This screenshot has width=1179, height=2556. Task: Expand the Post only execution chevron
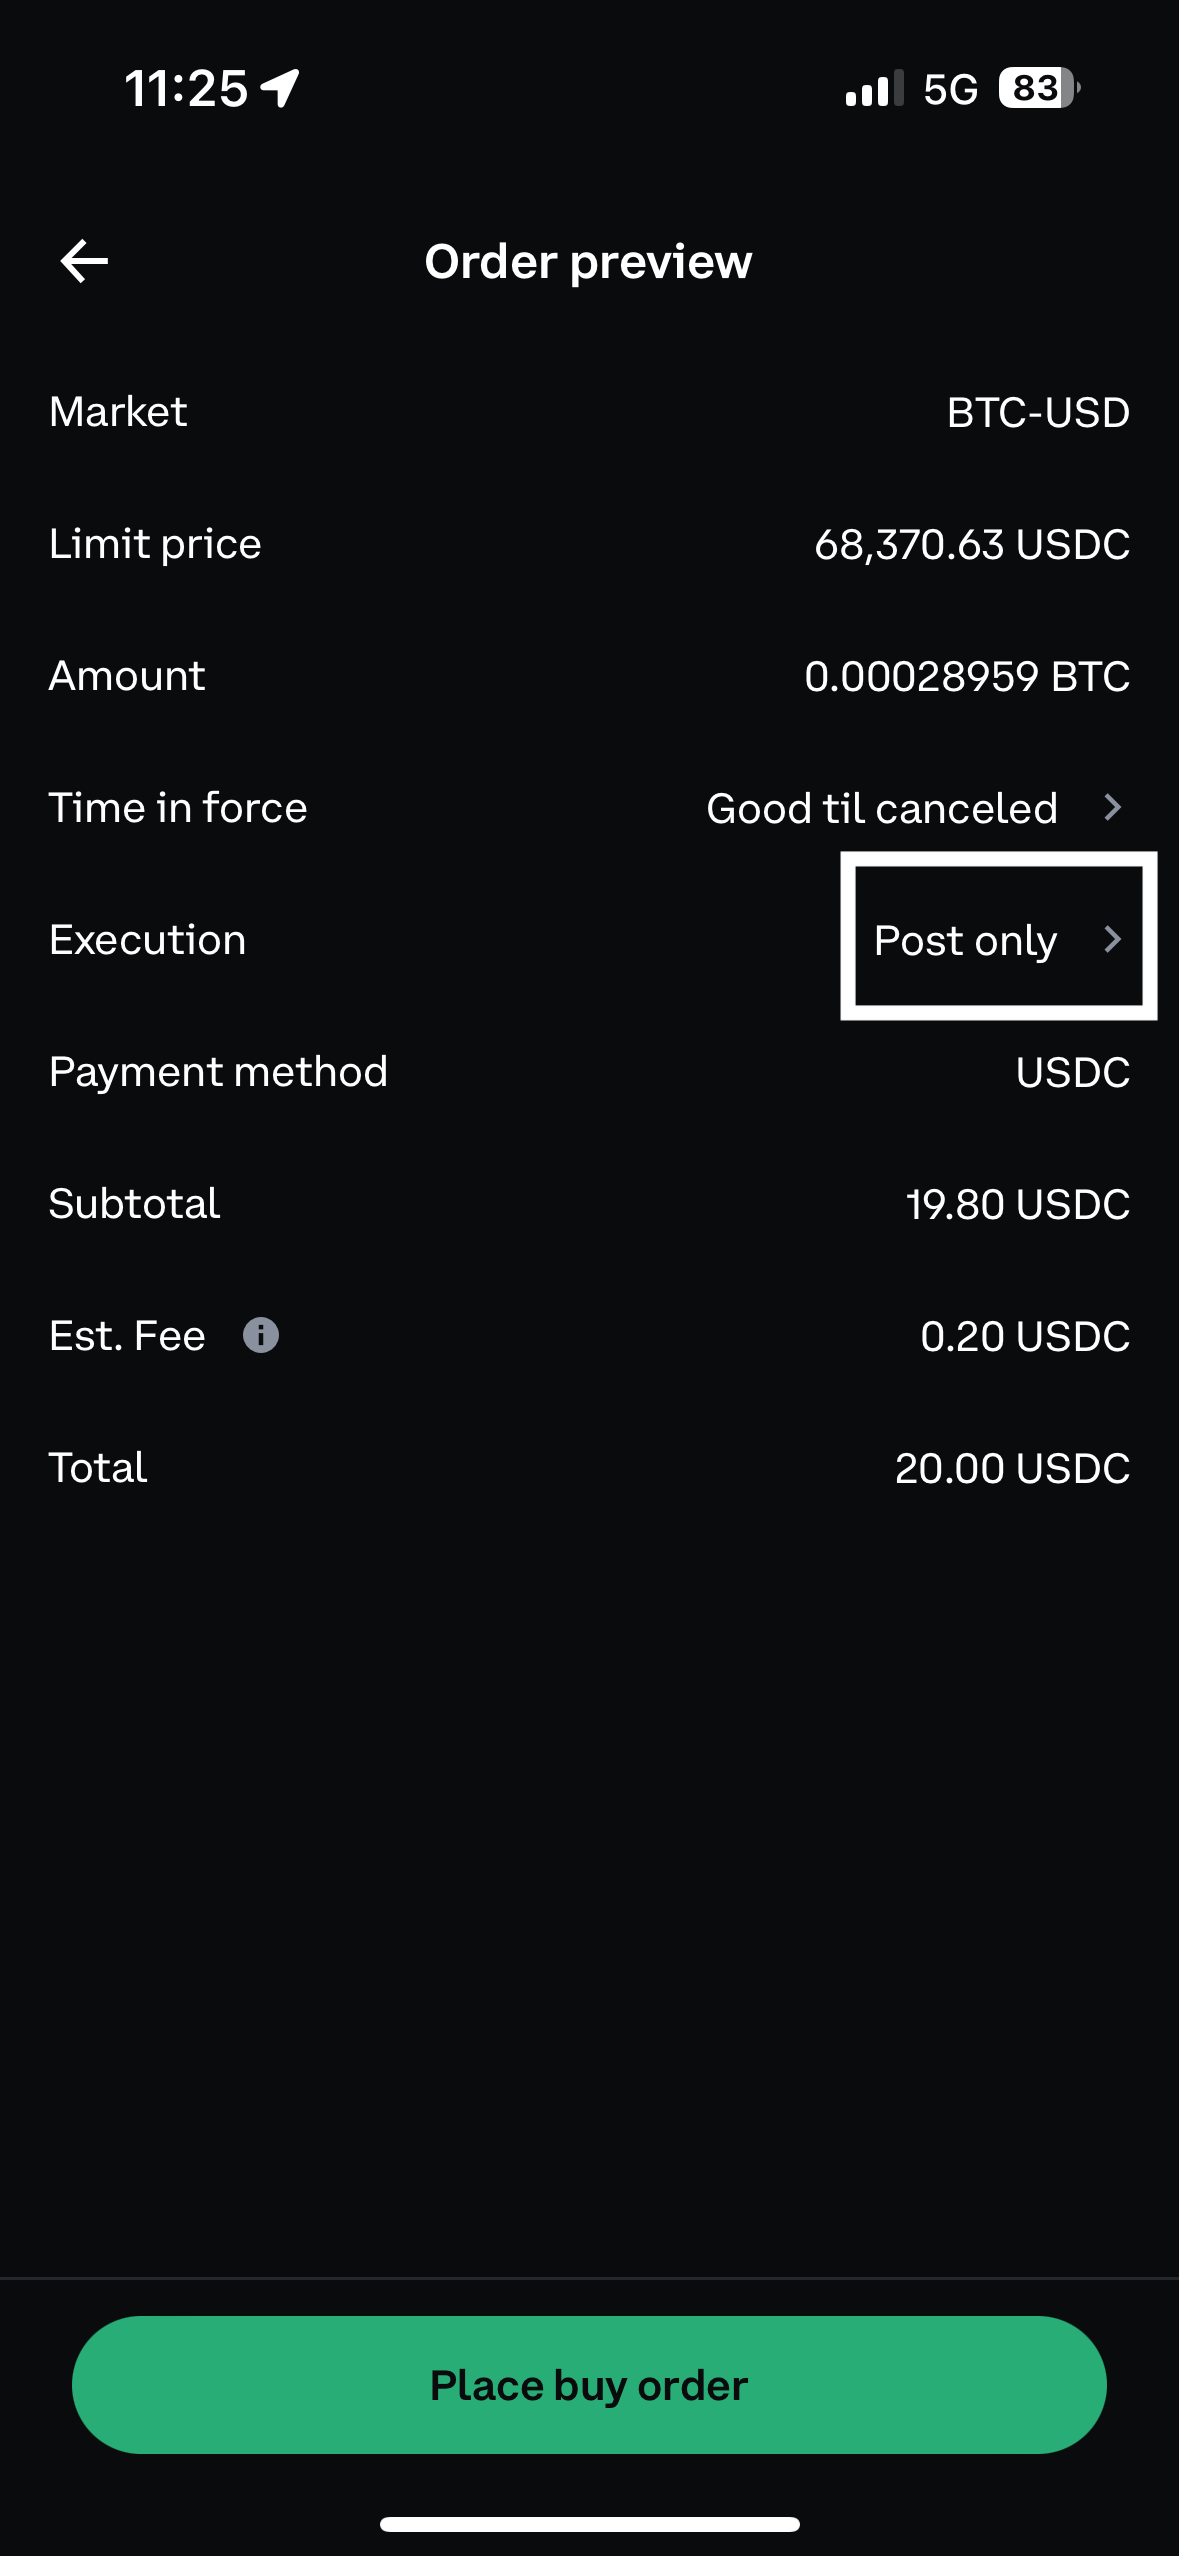(x=1112, y=939)
